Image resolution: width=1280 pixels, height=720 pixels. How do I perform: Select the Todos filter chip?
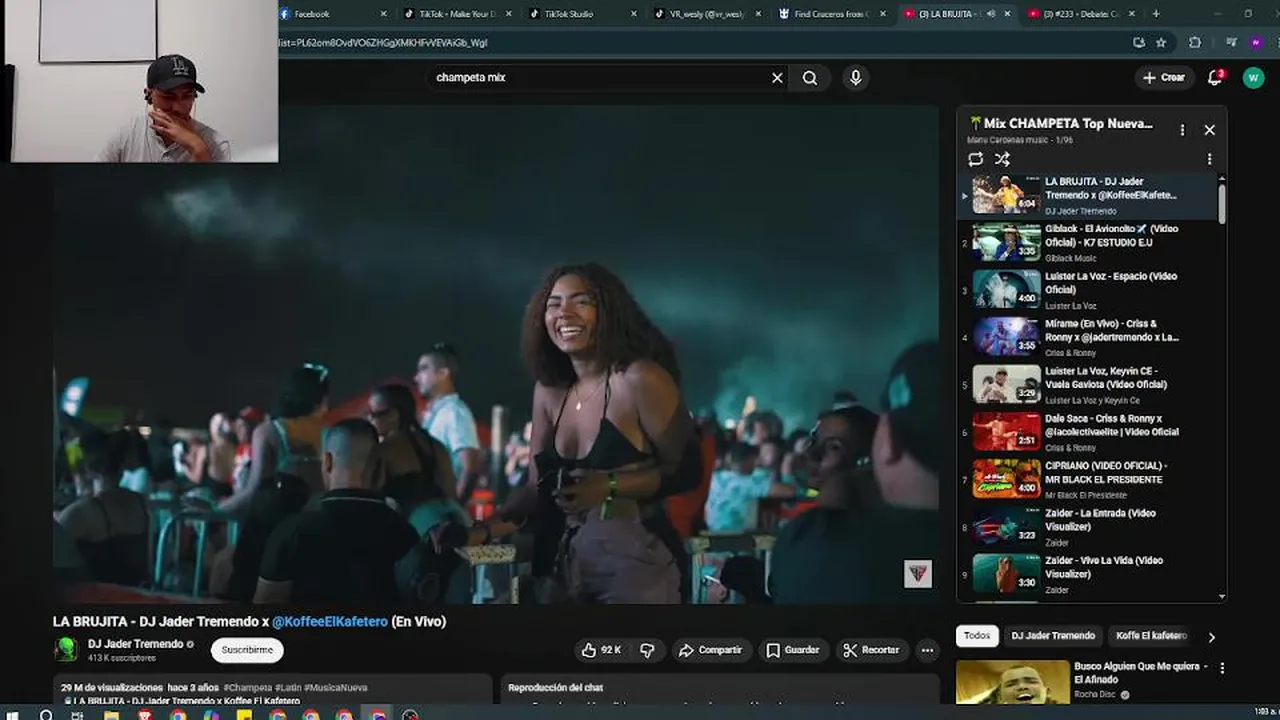977,636
